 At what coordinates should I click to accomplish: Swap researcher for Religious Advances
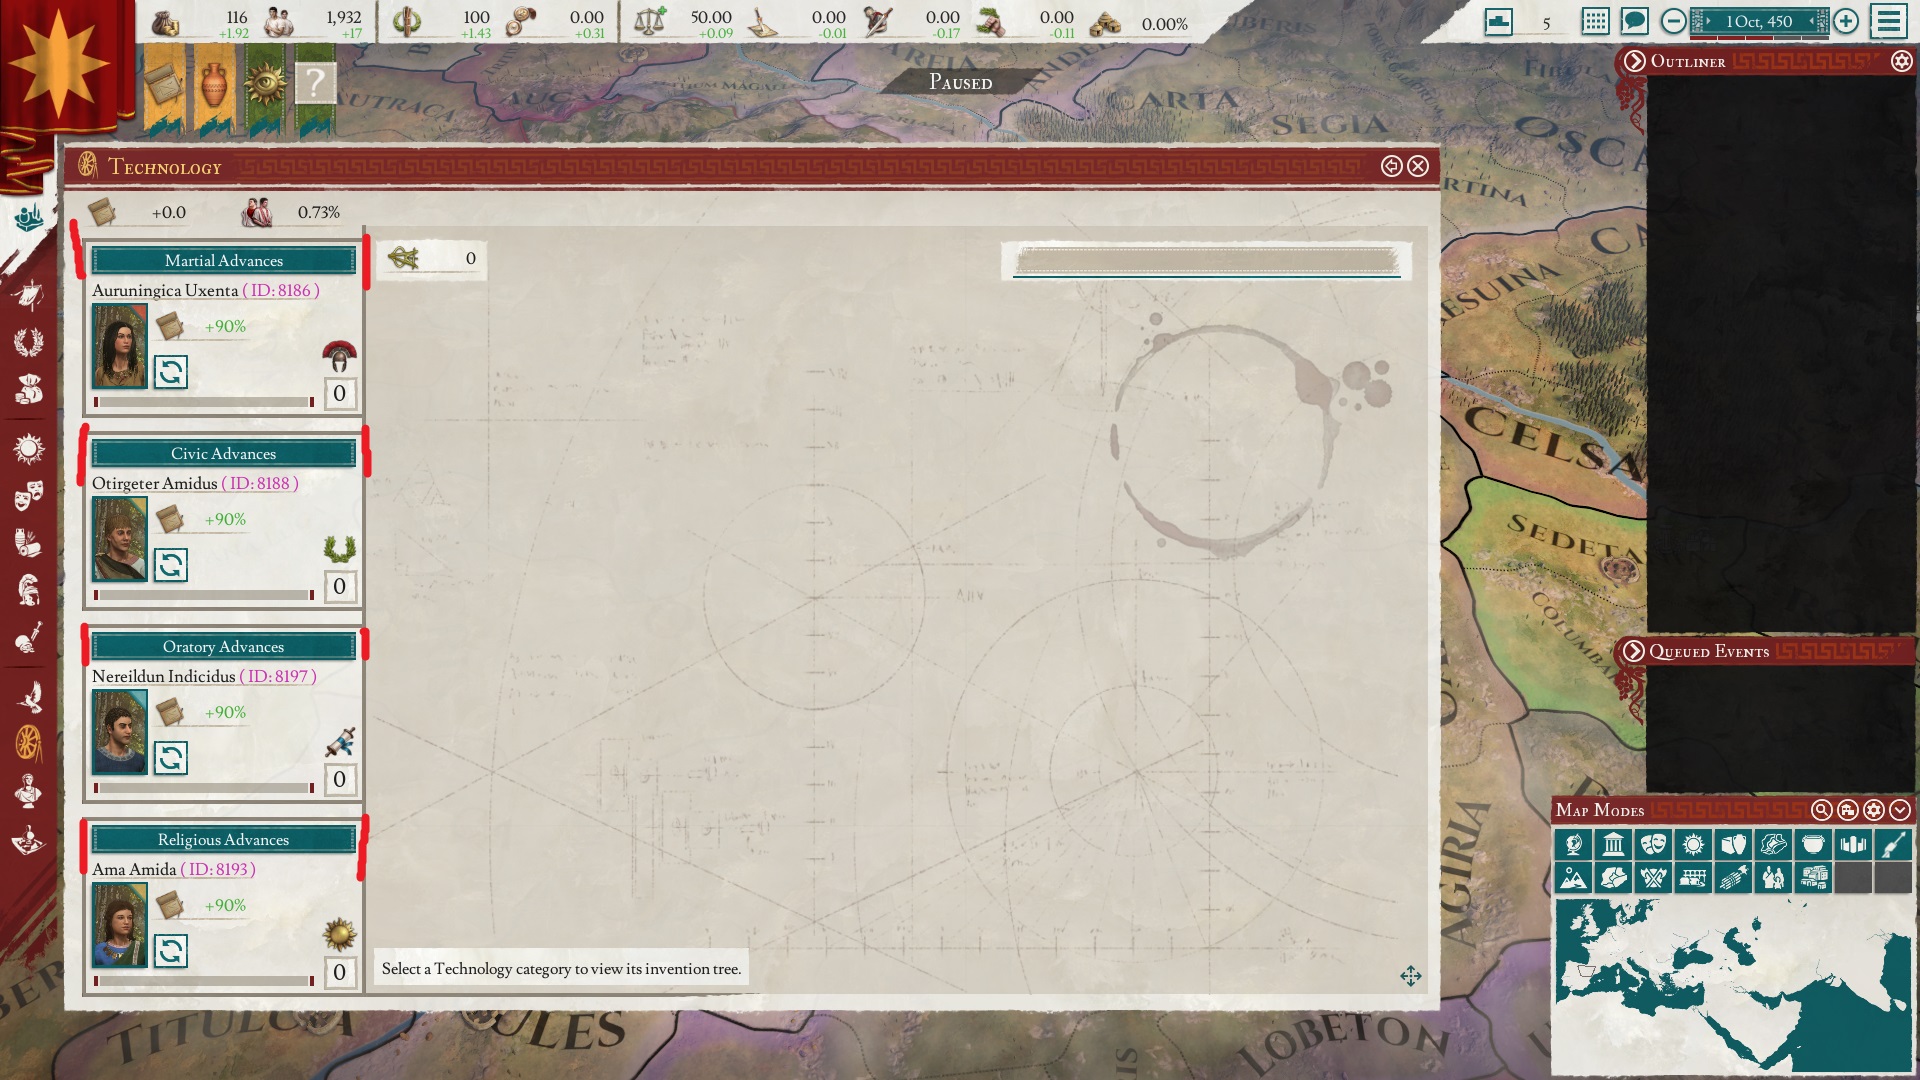(x=171, y=951)
